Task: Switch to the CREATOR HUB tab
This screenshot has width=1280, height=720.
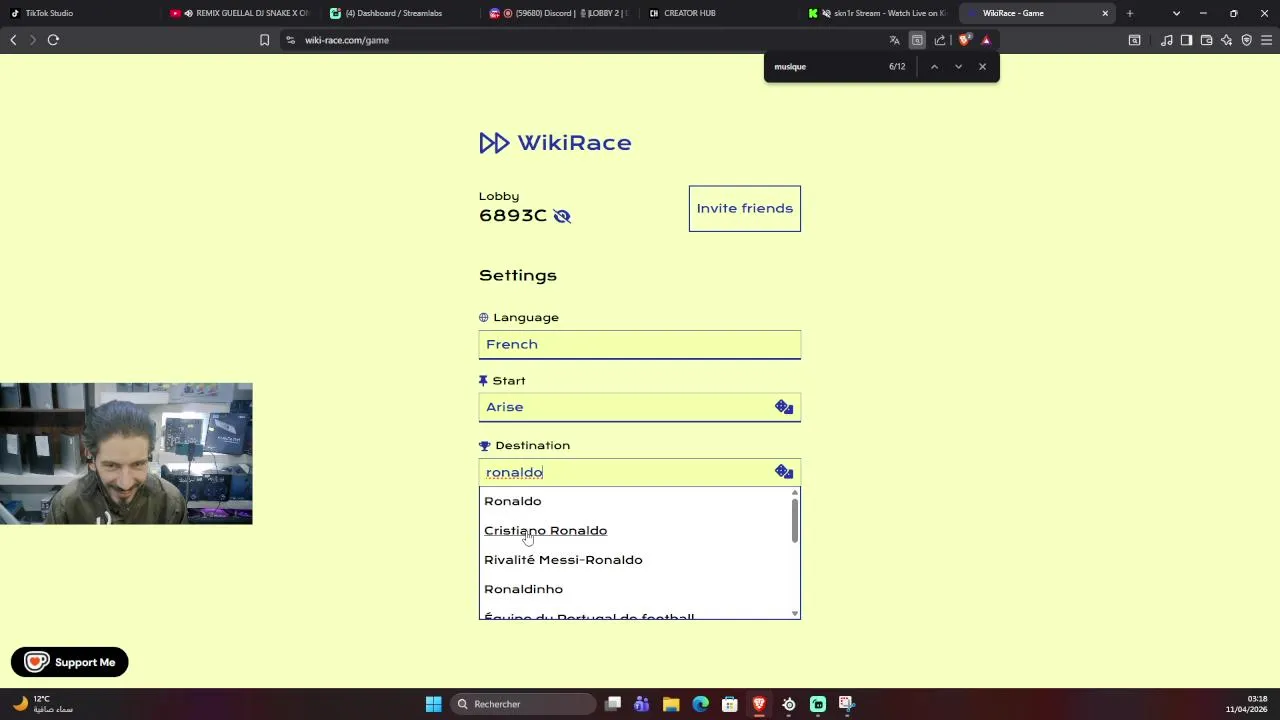Action: pos(720,13)
